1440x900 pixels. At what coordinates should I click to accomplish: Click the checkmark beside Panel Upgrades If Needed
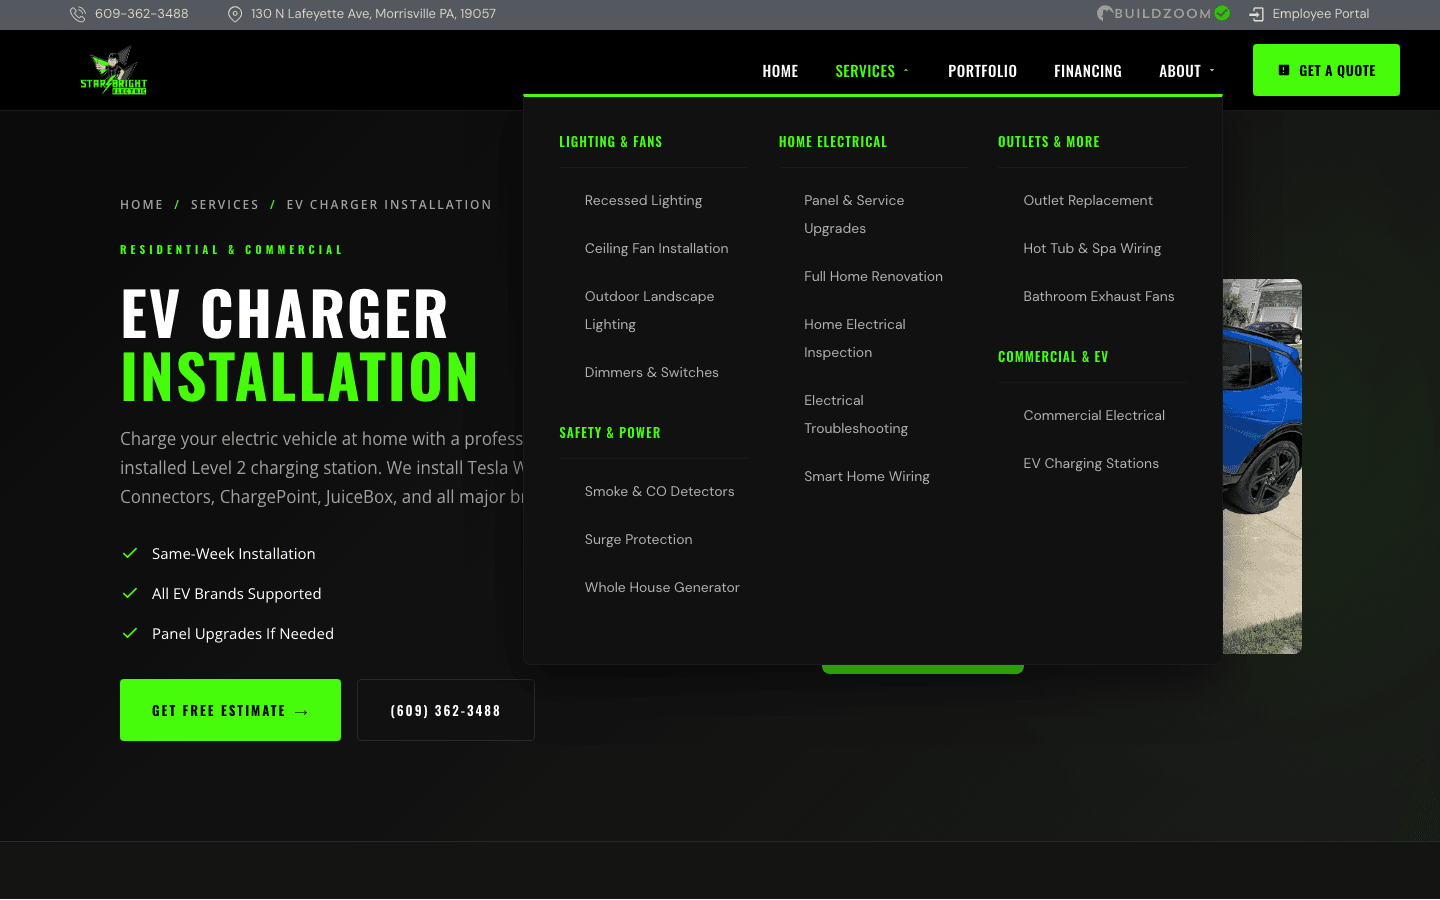tap(130, 633)
